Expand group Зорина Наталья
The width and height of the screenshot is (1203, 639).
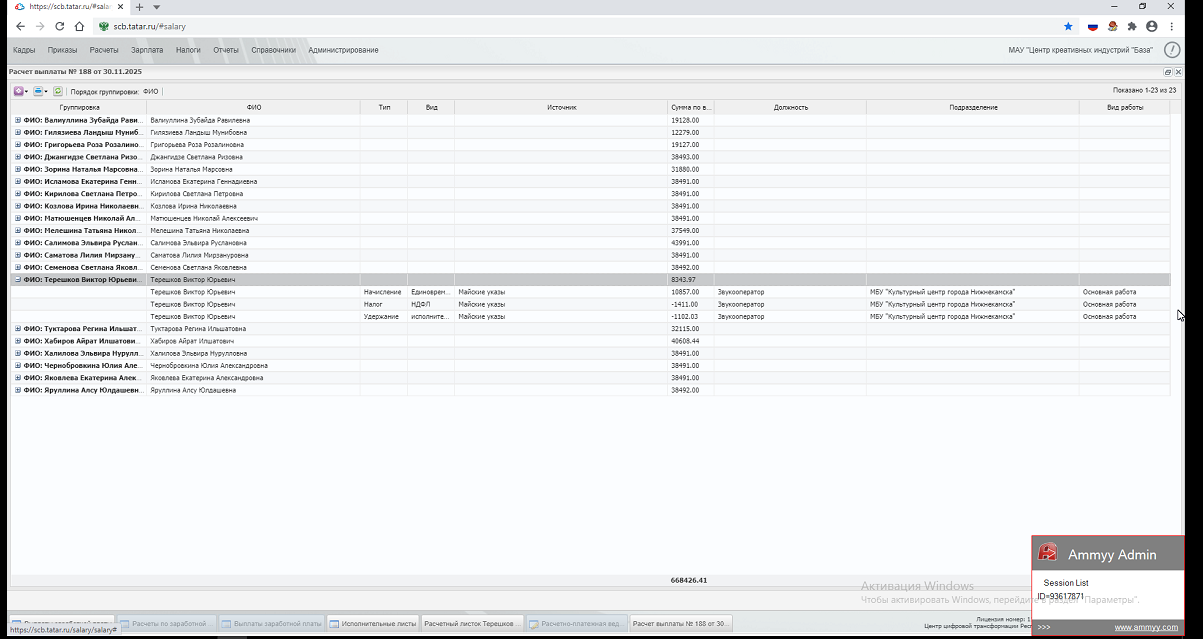(18, 169)
